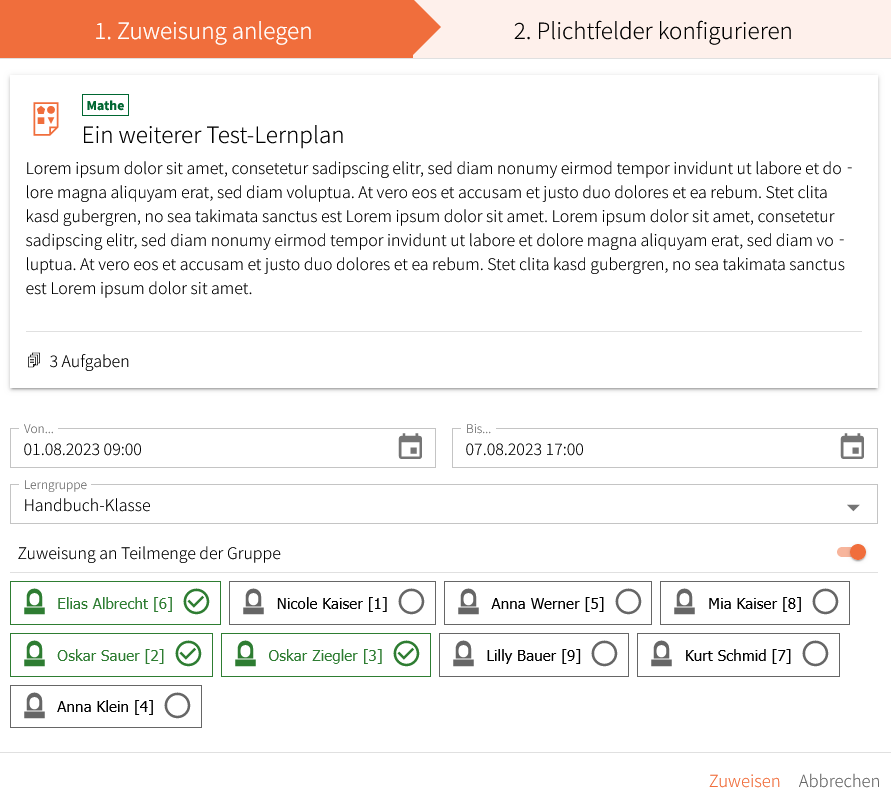Click the Zuweisen button
The width and height of the screenshot is (891, 806).
[744, 781]
